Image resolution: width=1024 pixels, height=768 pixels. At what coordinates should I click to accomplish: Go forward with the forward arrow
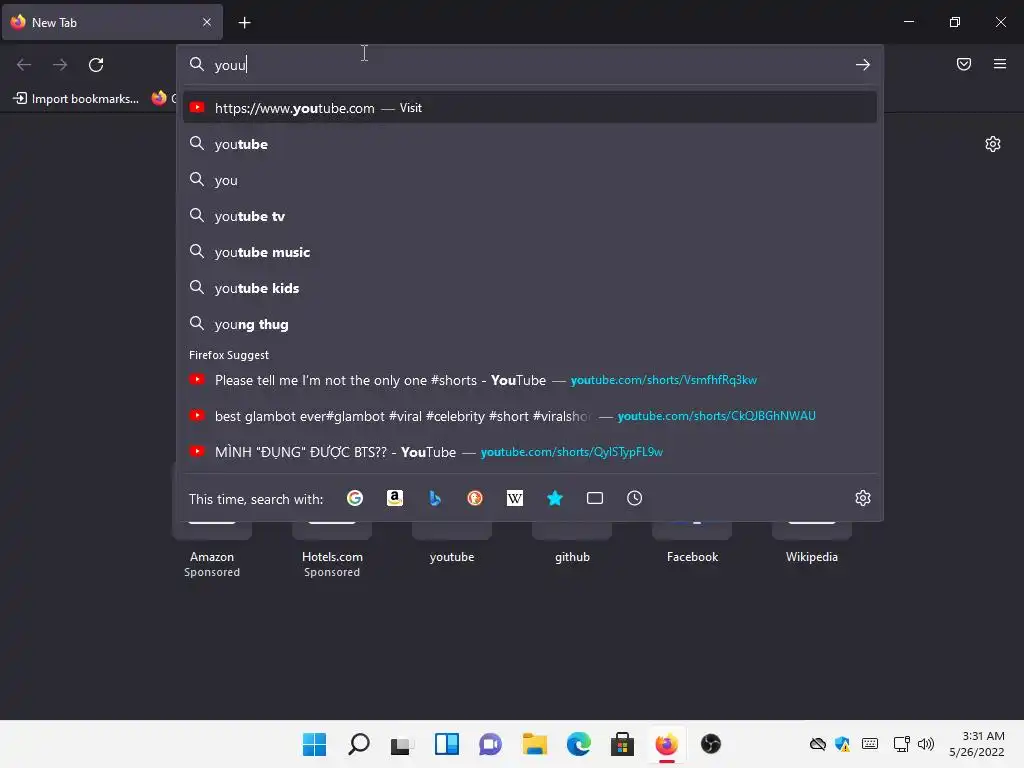(x=60, y=65)
